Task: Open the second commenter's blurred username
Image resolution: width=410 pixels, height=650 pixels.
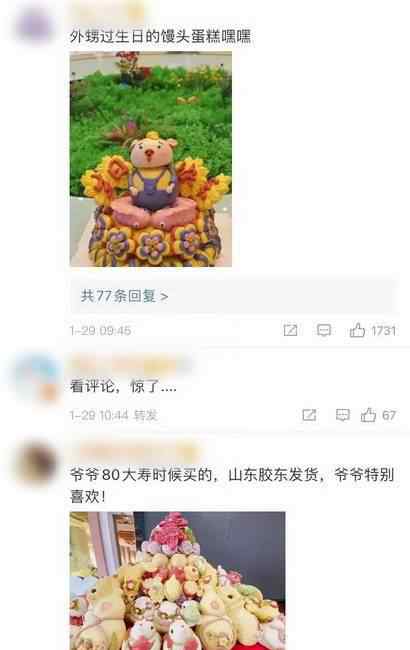Action: coord(131,365)
